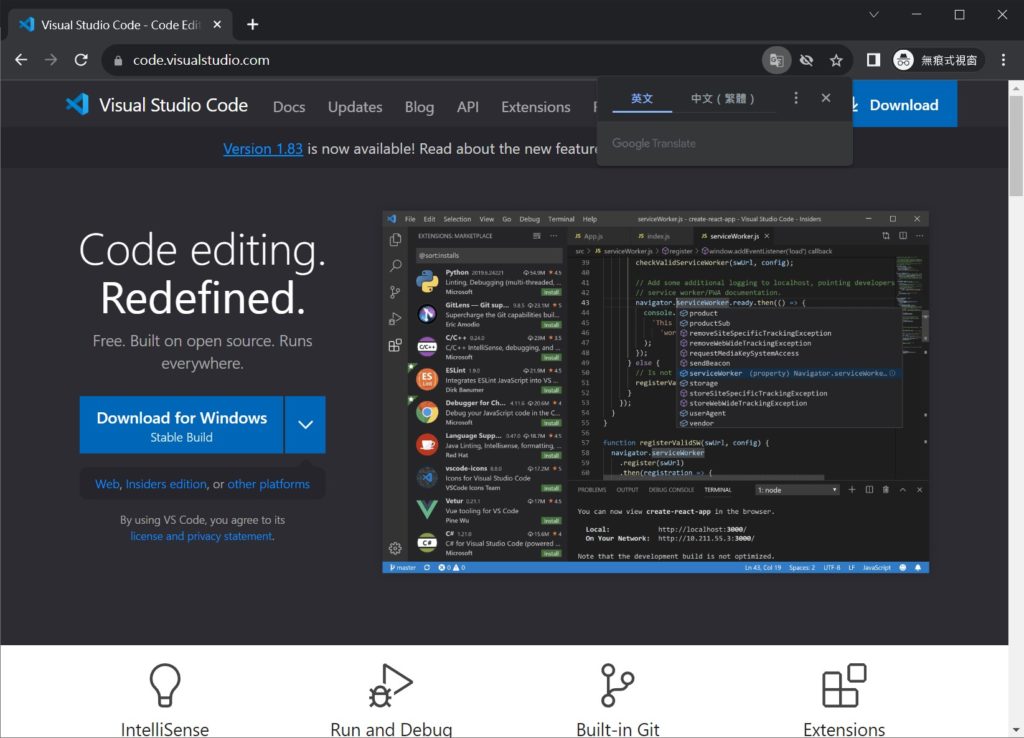Viewport: 1024px width, 738px height.
Task: Click the forward navigation arrow
Action: [x=51, y=60]
